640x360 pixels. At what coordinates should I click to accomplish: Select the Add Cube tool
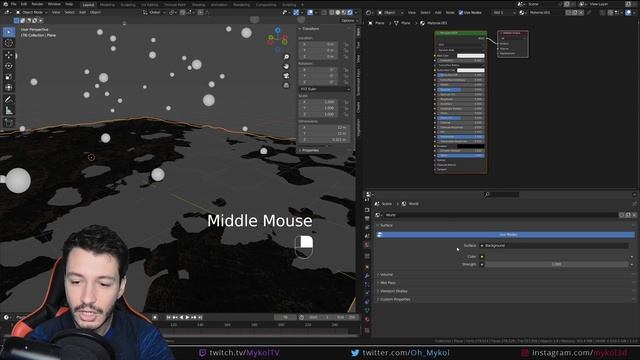click(9, 122)
